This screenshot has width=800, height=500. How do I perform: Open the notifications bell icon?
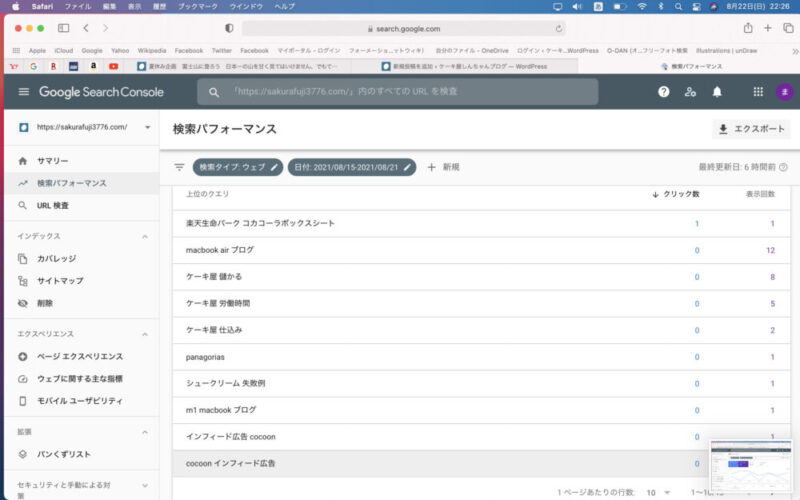(717, 92)
